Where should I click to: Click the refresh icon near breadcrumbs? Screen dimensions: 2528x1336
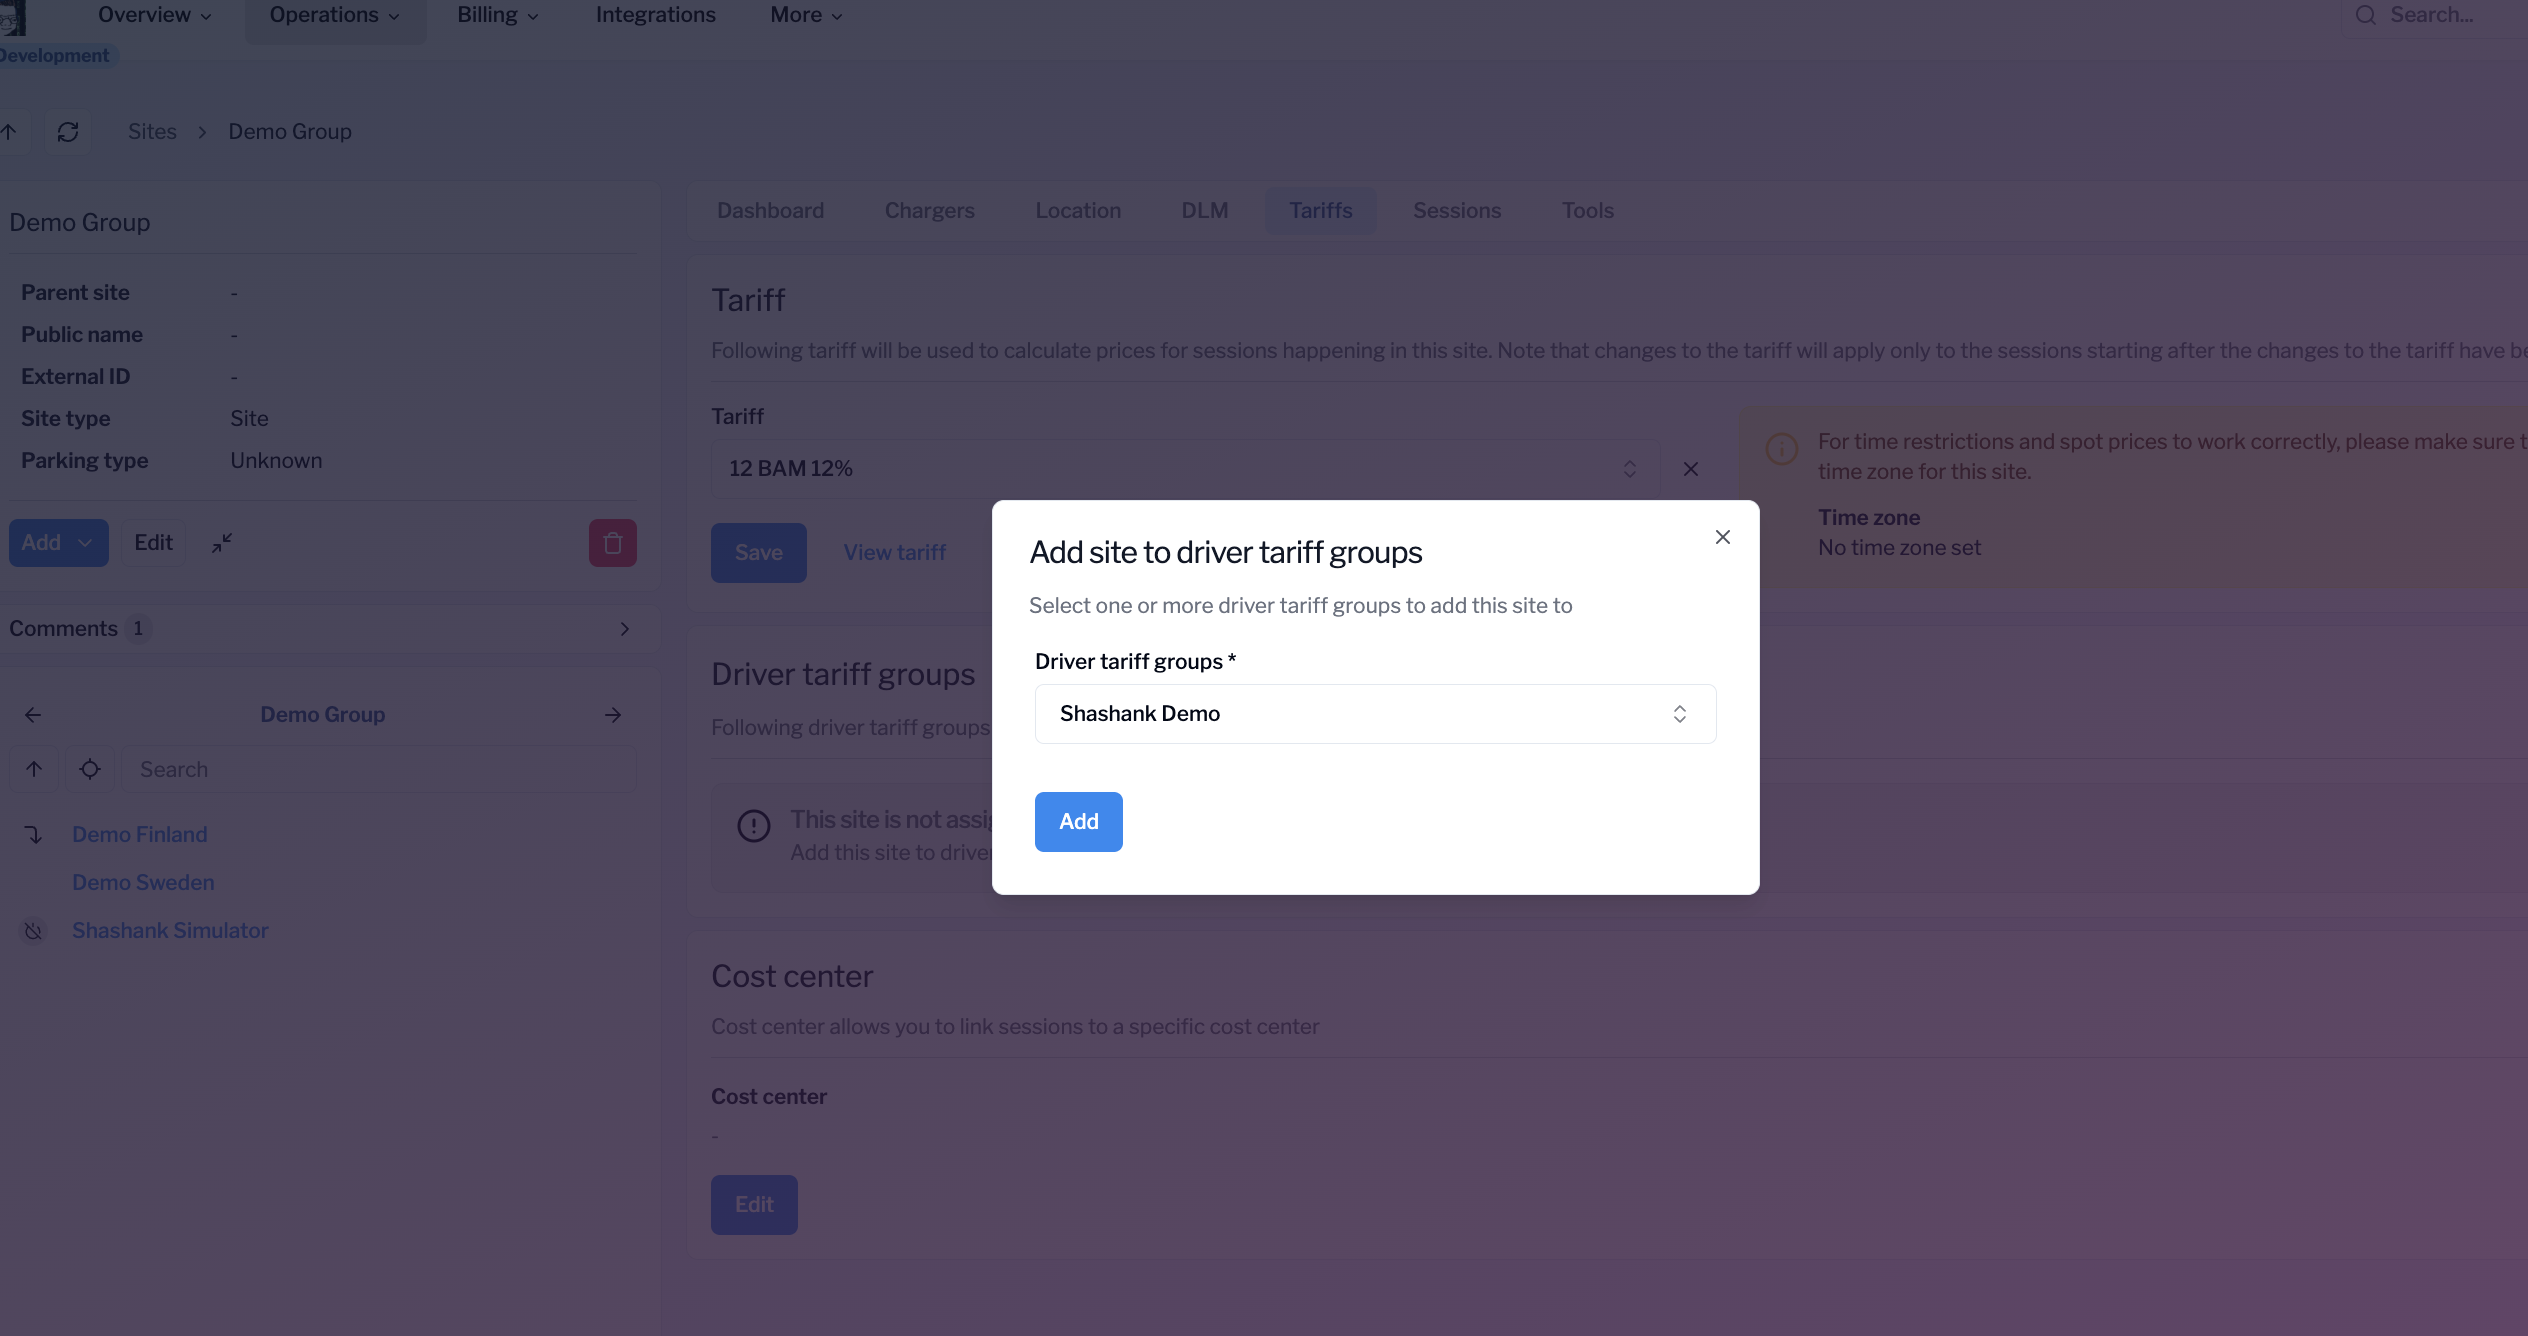(68, 132)
